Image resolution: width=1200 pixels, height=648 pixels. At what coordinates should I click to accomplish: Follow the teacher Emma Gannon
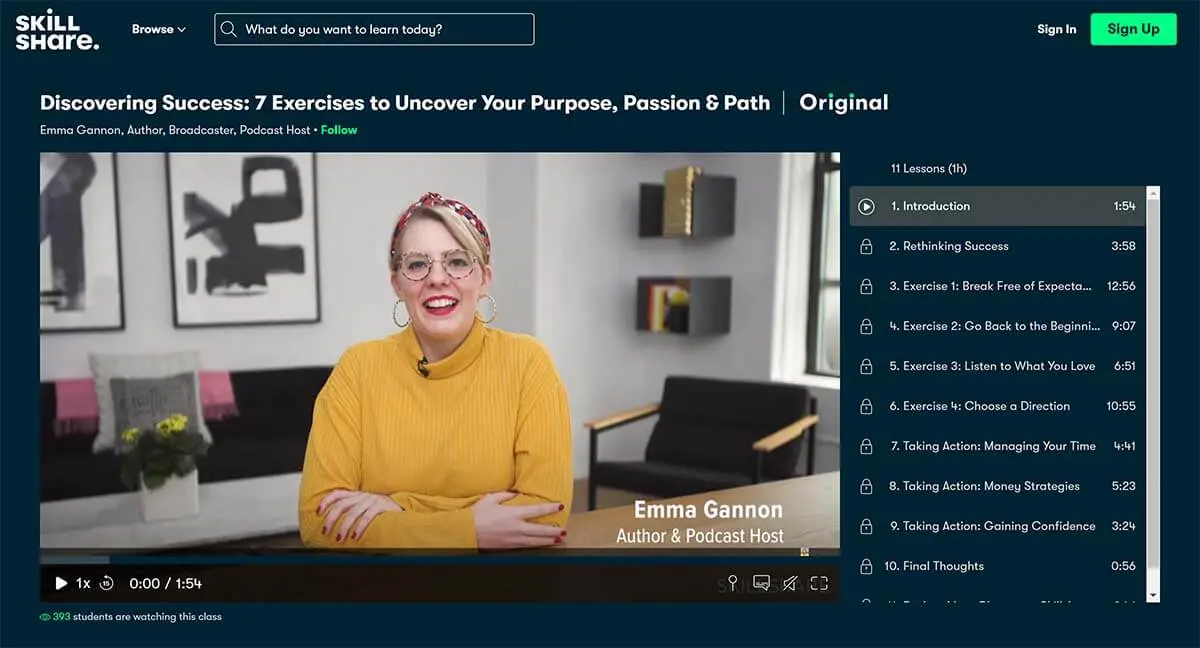tap(339, 130)
